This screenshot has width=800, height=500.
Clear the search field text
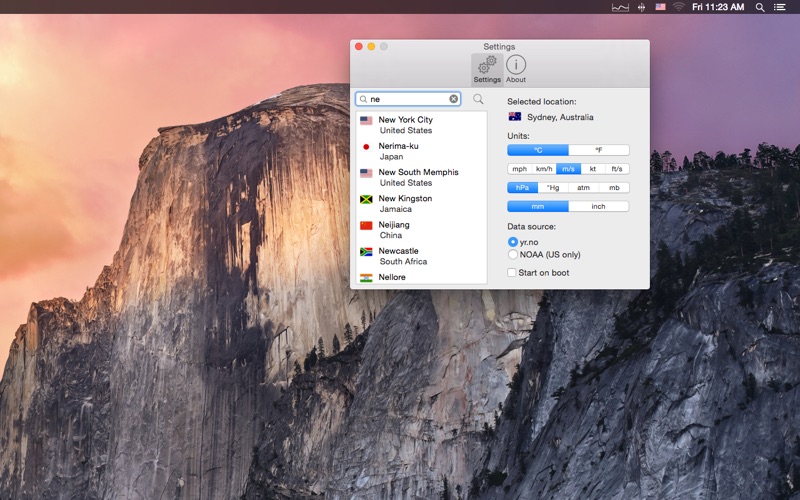(453, 99)
